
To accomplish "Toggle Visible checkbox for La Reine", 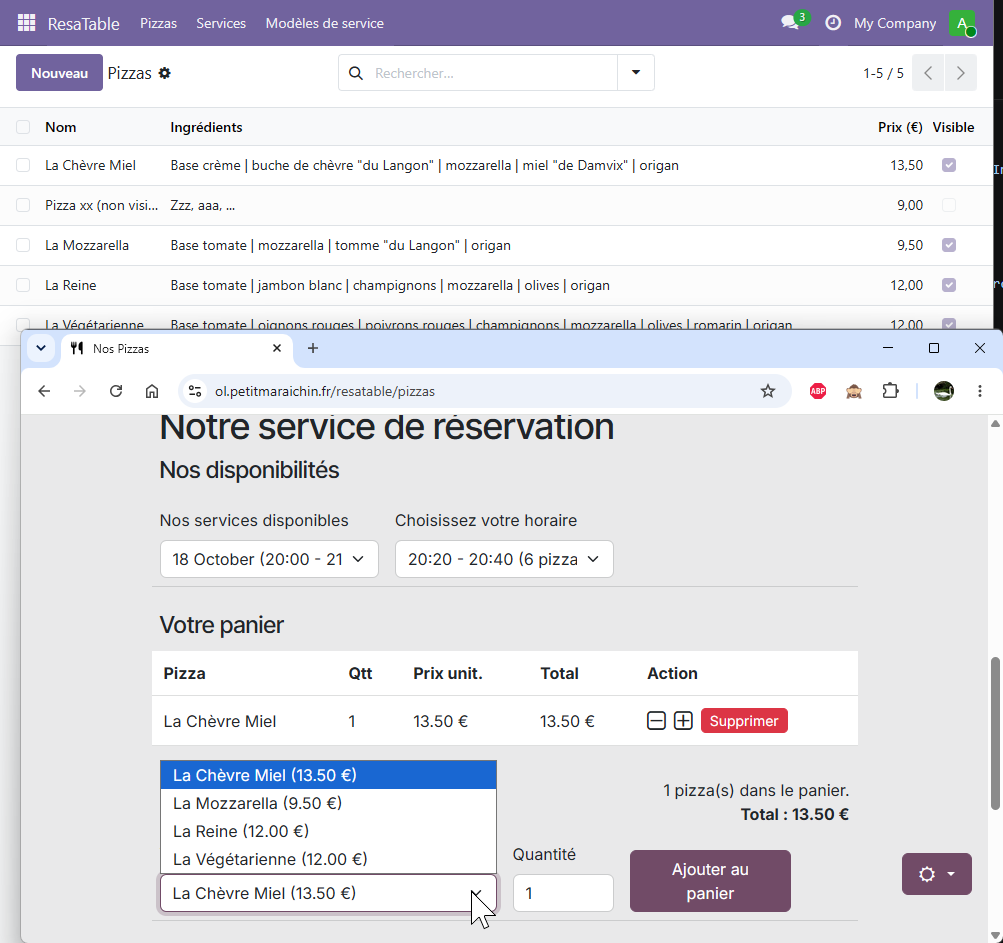I will [949, 285].
